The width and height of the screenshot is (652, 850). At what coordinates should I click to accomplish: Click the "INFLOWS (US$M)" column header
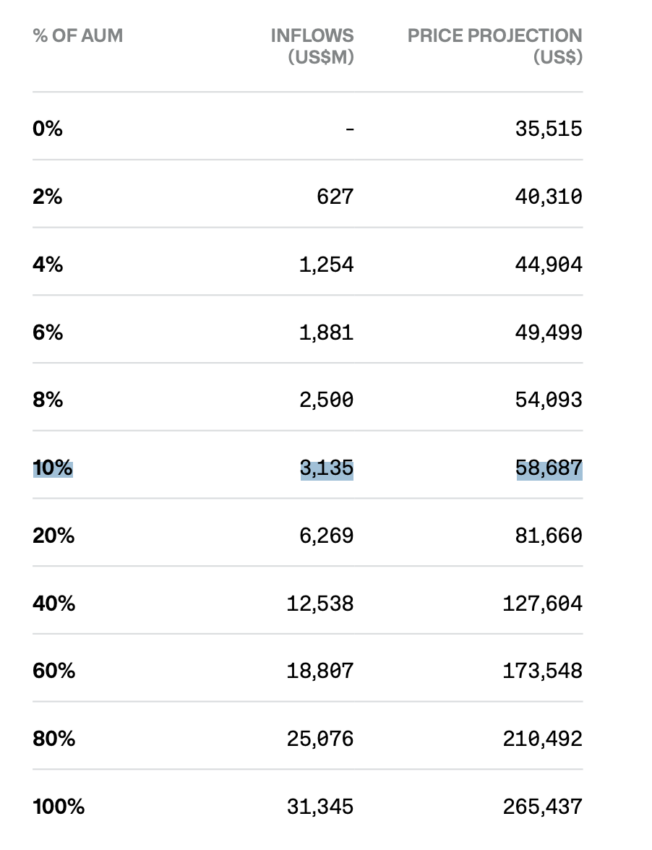[x=312, y=46]
